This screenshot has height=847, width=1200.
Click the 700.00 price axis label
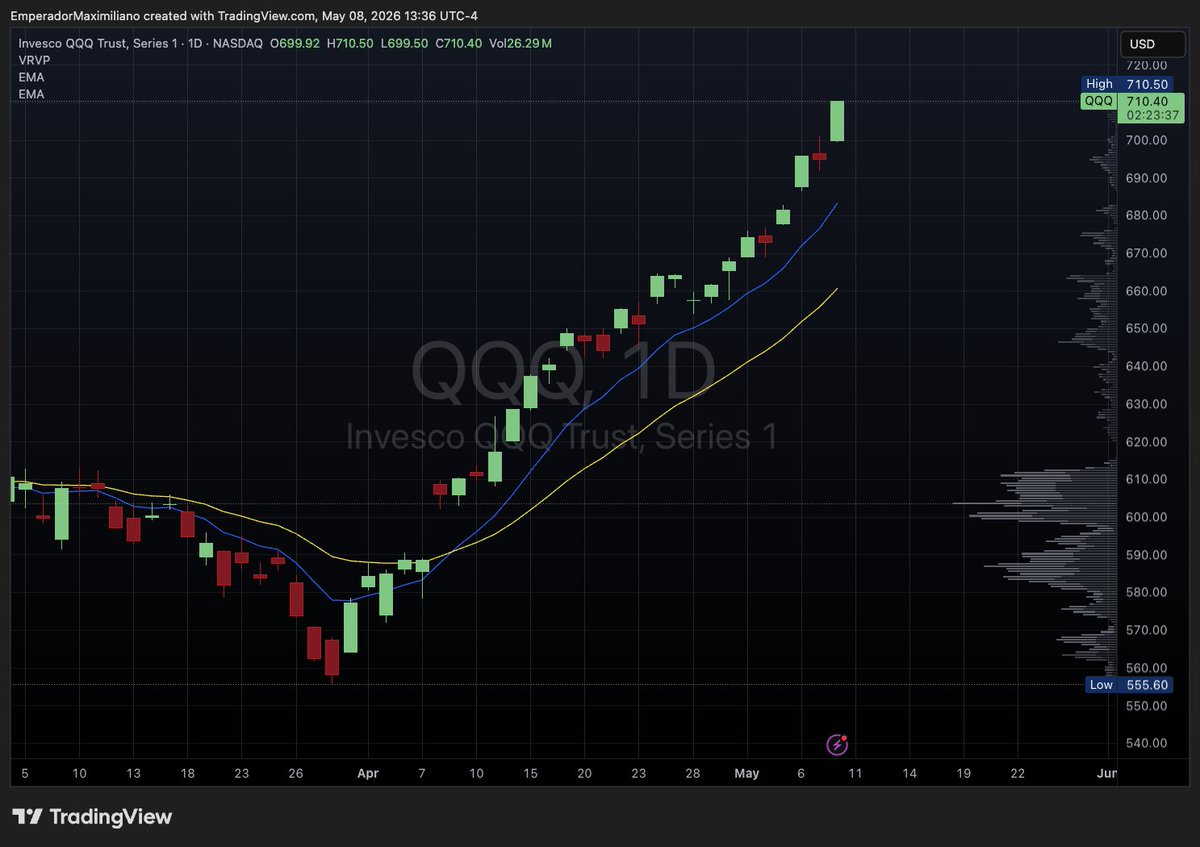click(x=1147, y=140)
